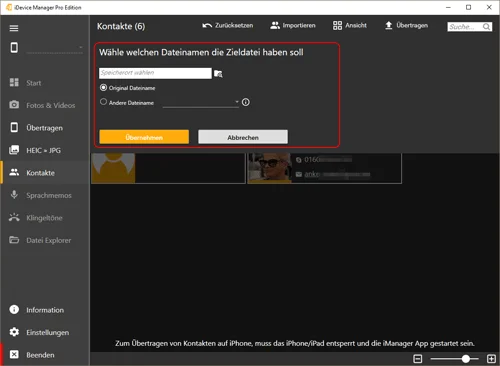Open the HEIC » JPG converter
This screenshot has width=500, height=366.
click(44, 150)
